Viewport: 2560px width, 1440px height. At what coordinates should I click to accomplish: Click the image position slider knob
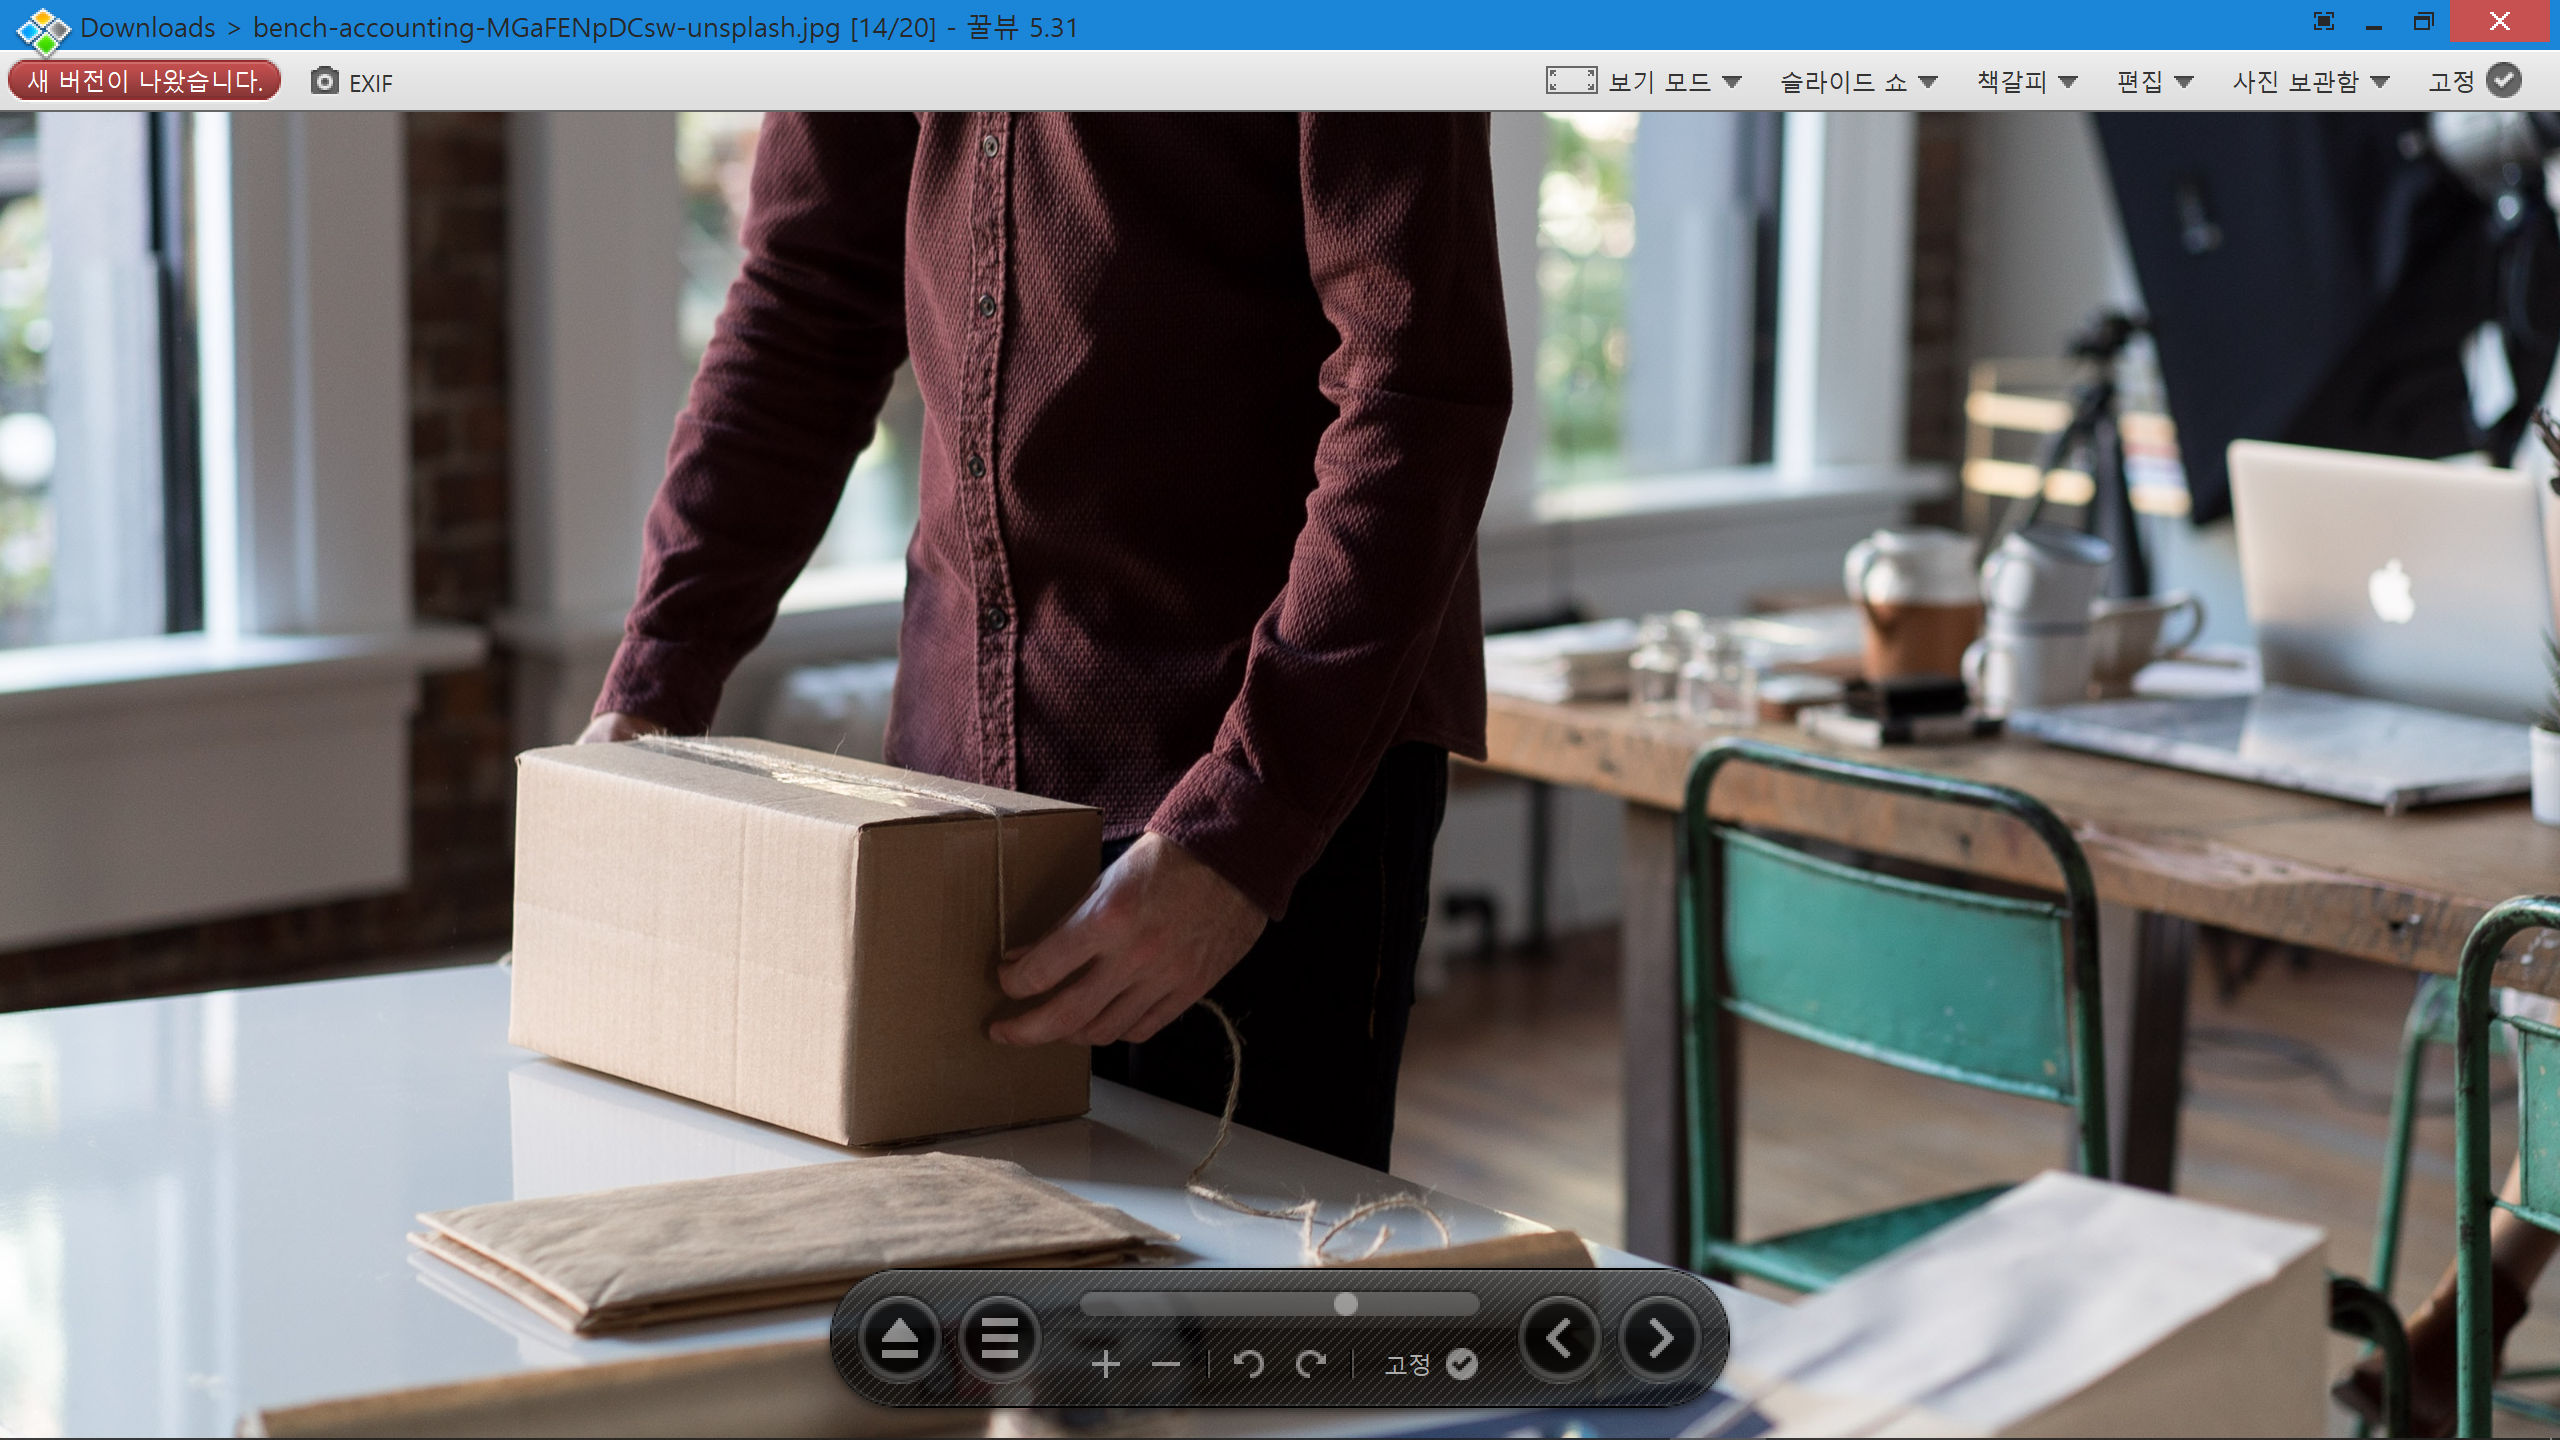click(1346, 1304)
